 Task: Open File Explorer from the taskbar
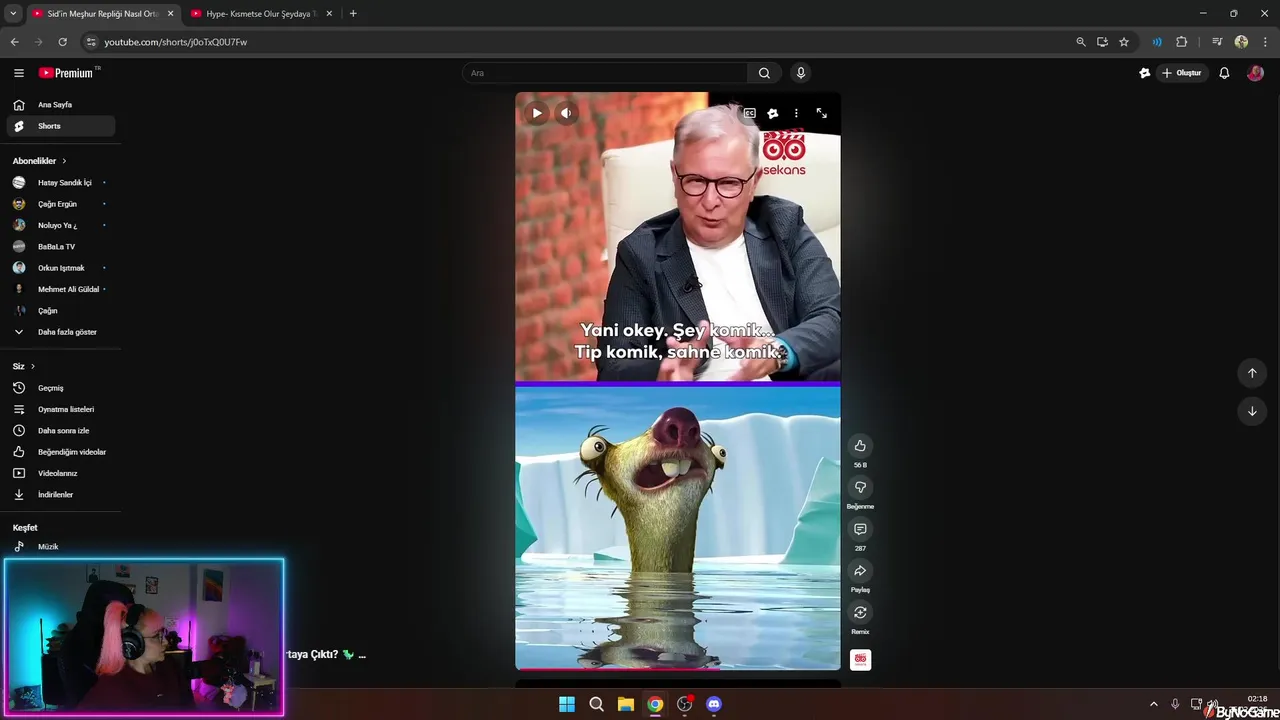point(626,704)
